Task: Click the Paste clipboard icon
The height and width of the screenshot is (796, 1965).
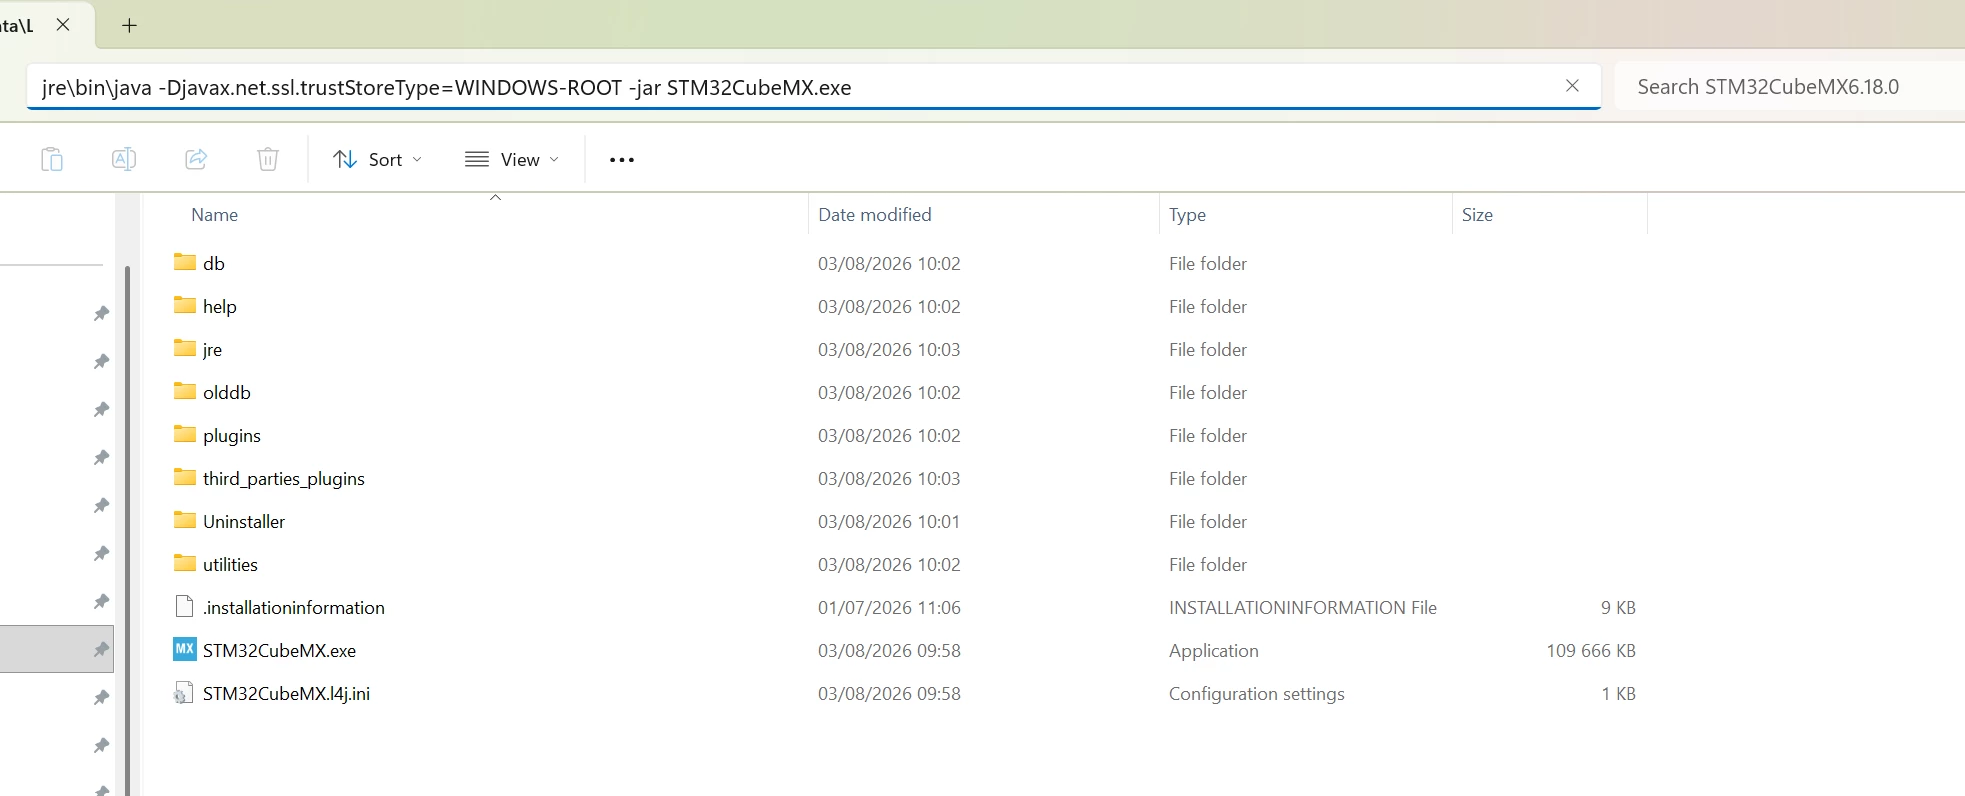Action: [52, 159]
